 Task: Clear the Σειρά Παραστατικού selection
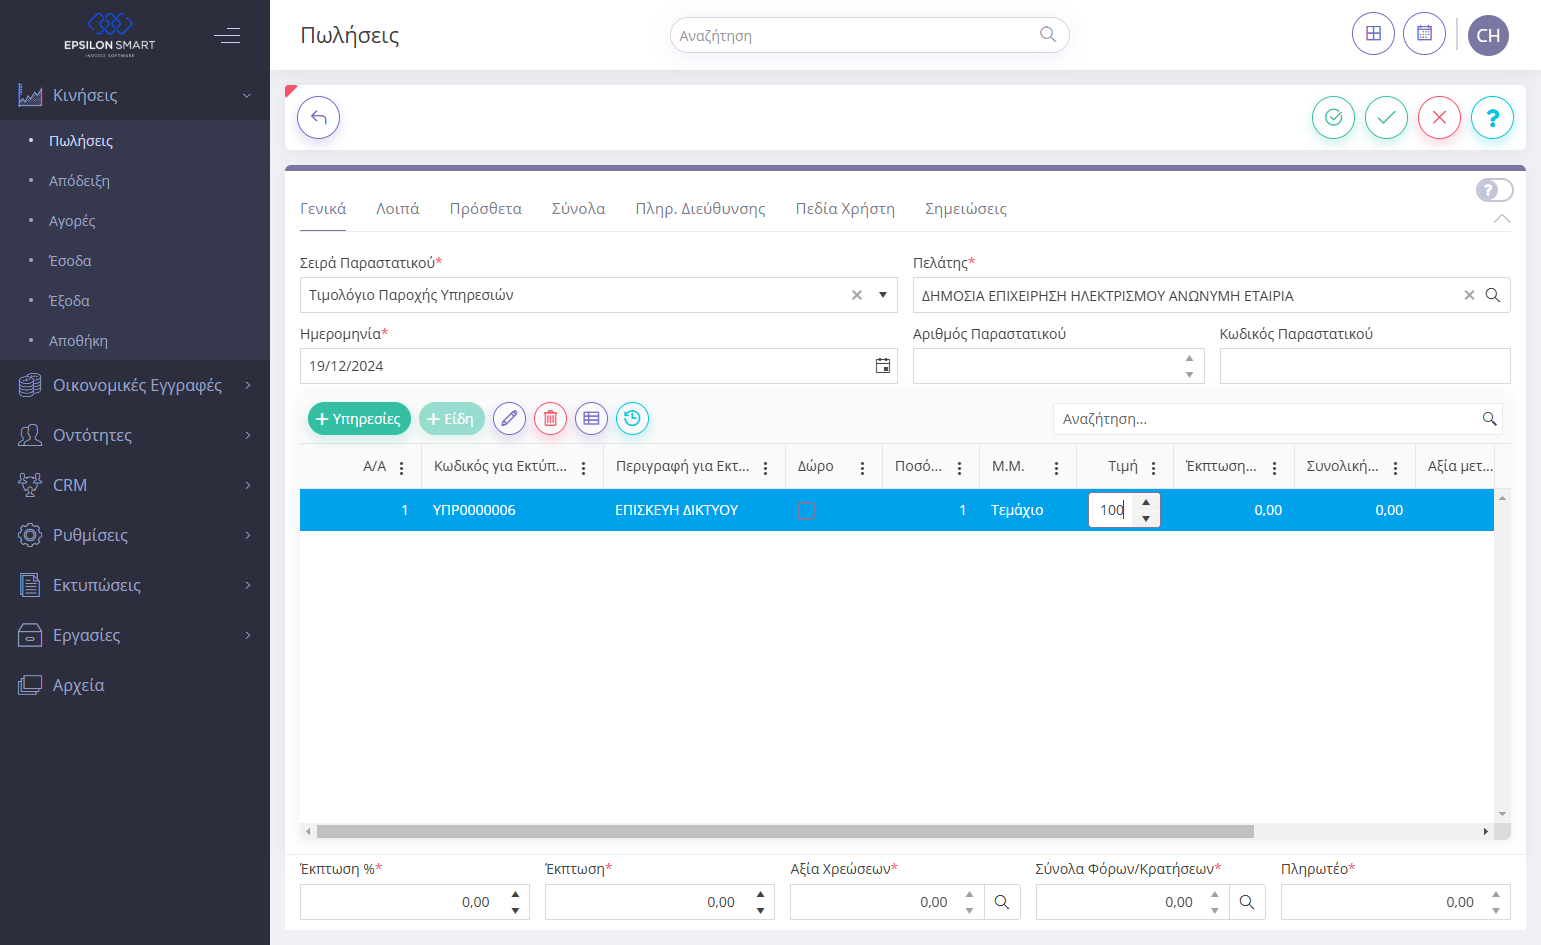click(857, 295)
